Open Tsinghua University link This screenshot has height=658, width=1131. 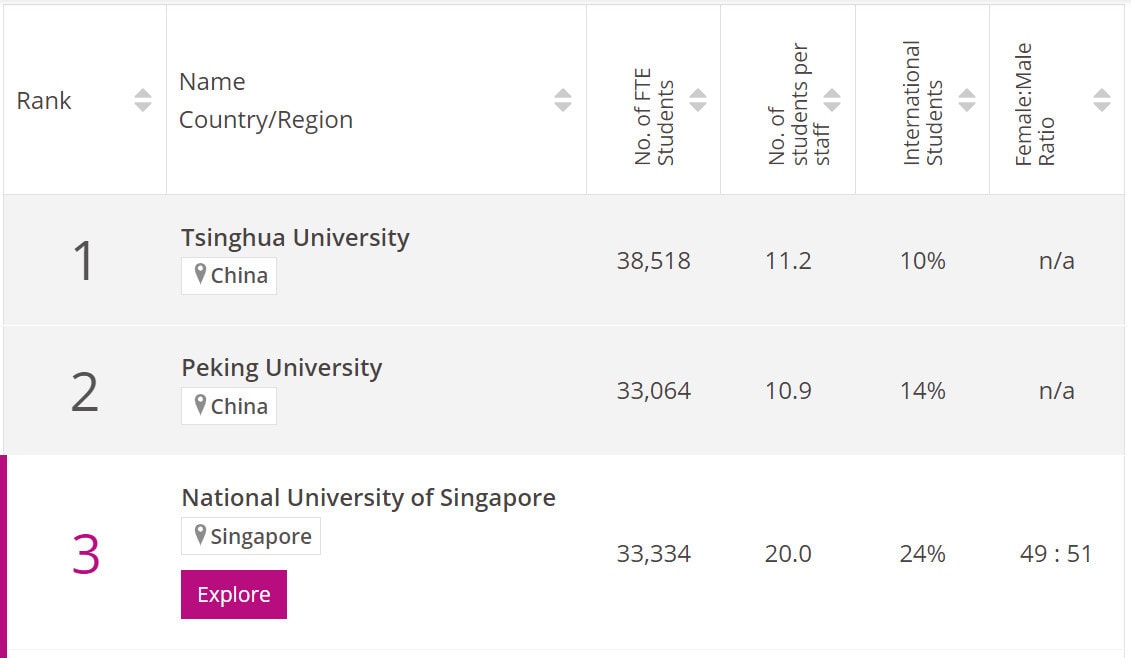coord(295,238)
